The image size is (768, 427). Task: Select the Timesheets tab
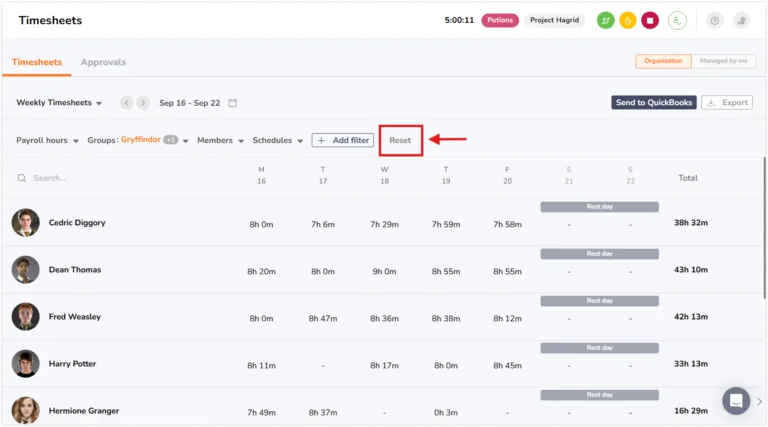coord(37,62)
